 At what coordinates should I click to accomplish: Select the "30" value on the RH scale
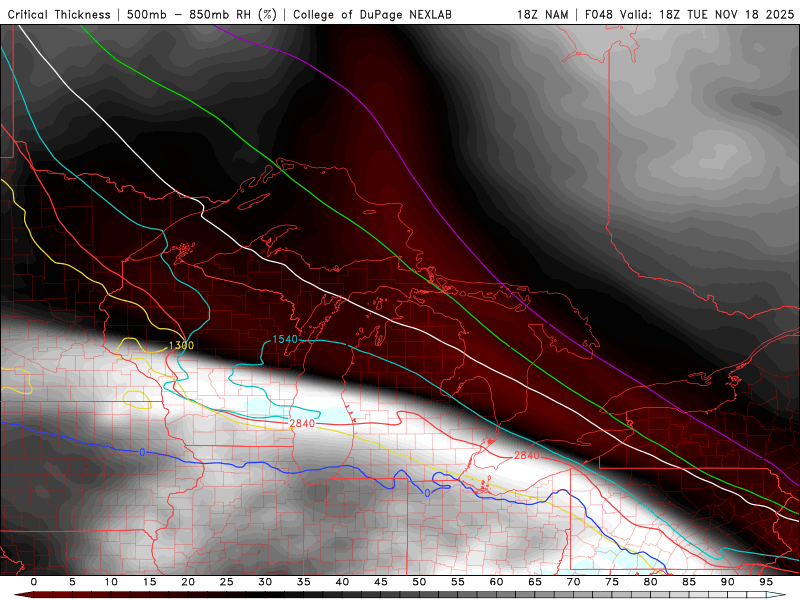[x=265, y=582]
